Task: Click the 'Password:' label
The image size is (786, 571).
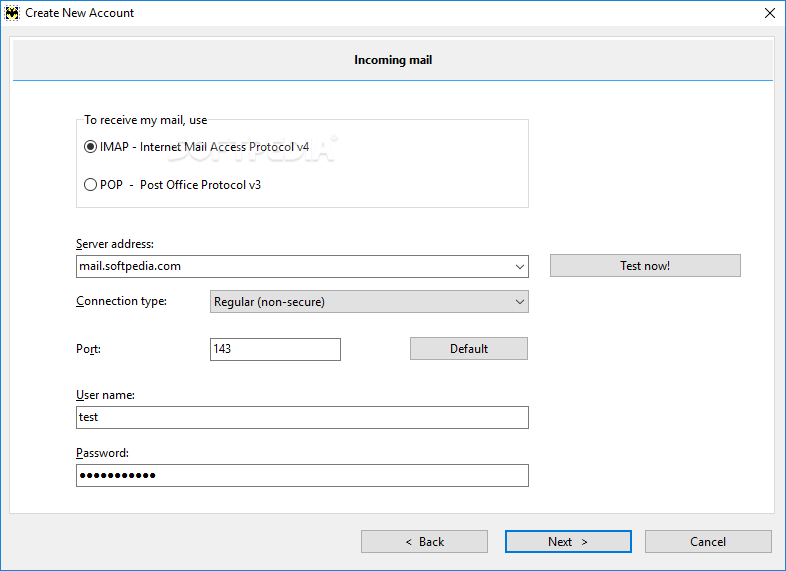Action: click(x=102, y=453)
